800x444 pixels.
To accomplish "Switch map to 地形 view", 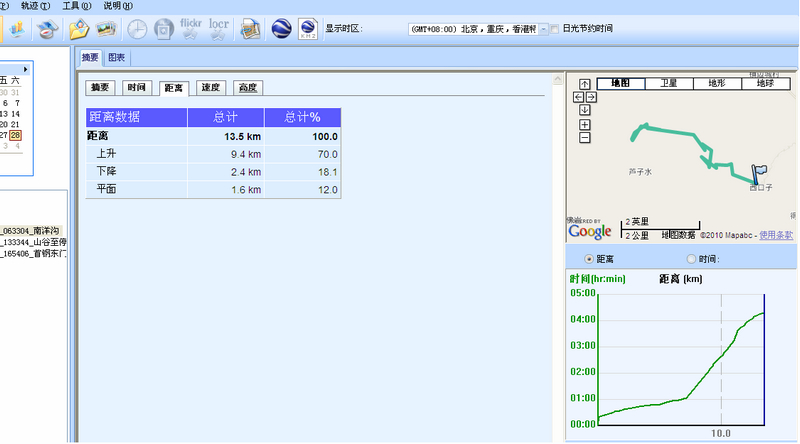I will coord(717,83).
